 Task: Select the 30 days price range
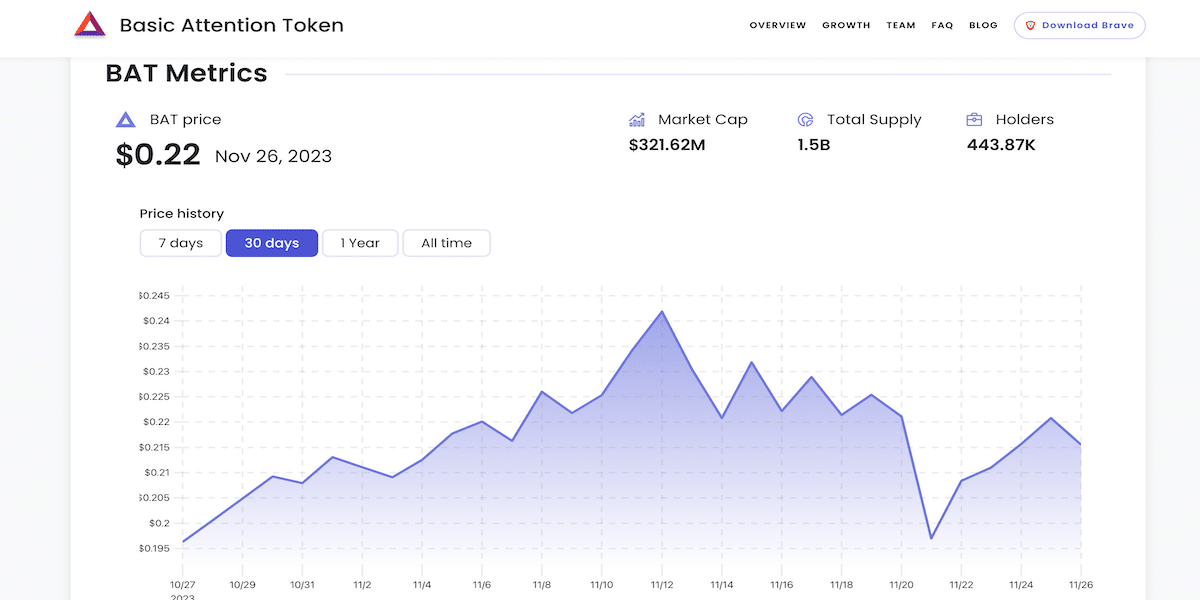[272, 243]
